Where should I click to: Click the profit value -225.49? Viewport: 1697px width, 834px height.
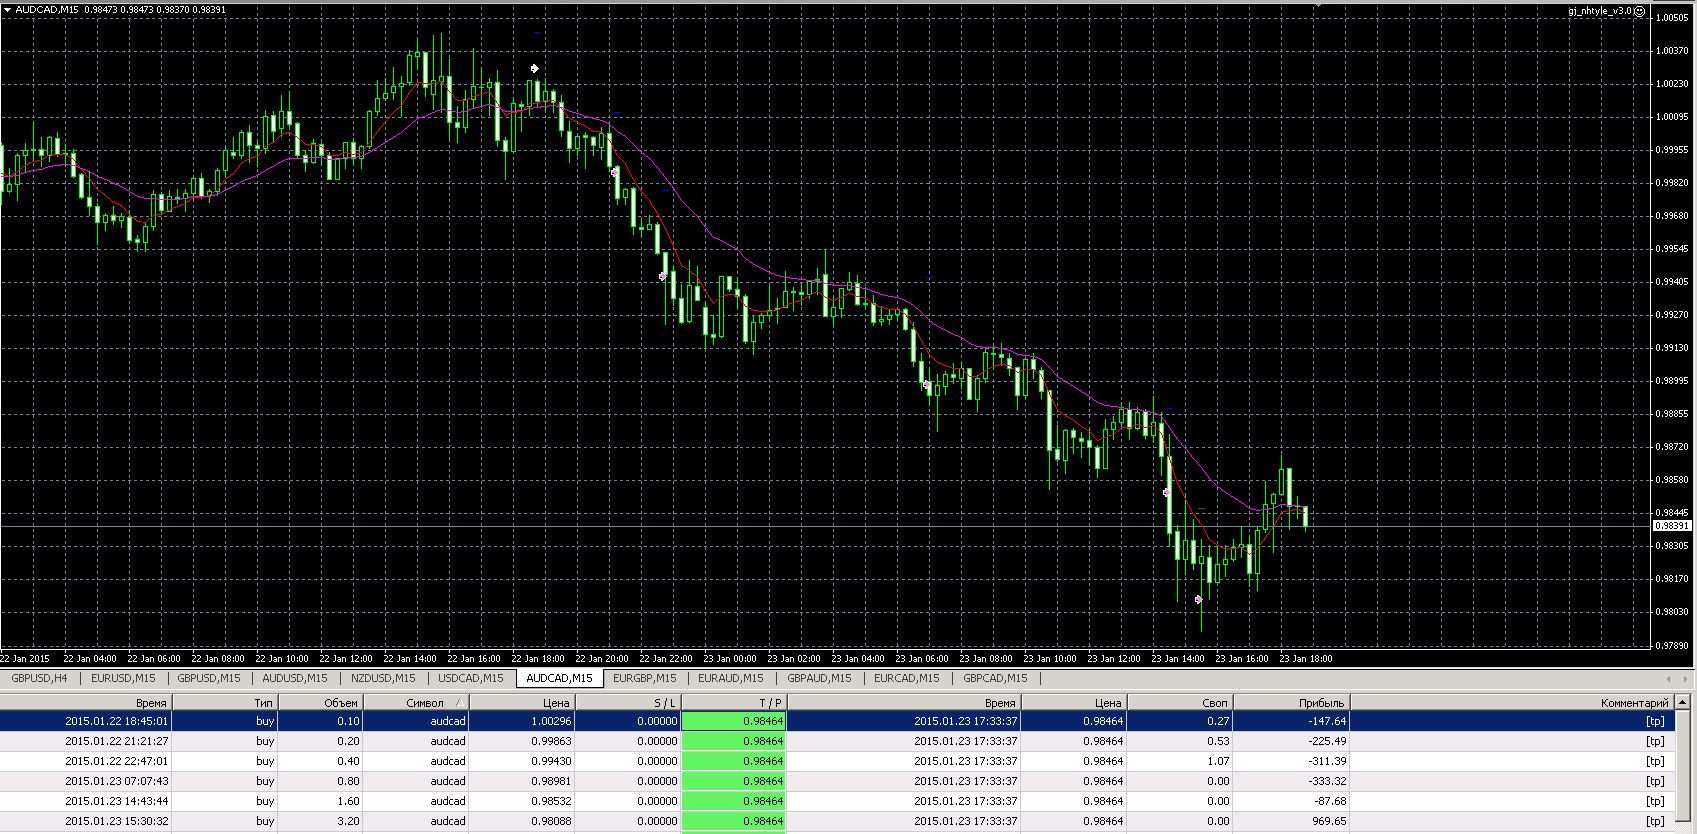tap(1328, 741)
